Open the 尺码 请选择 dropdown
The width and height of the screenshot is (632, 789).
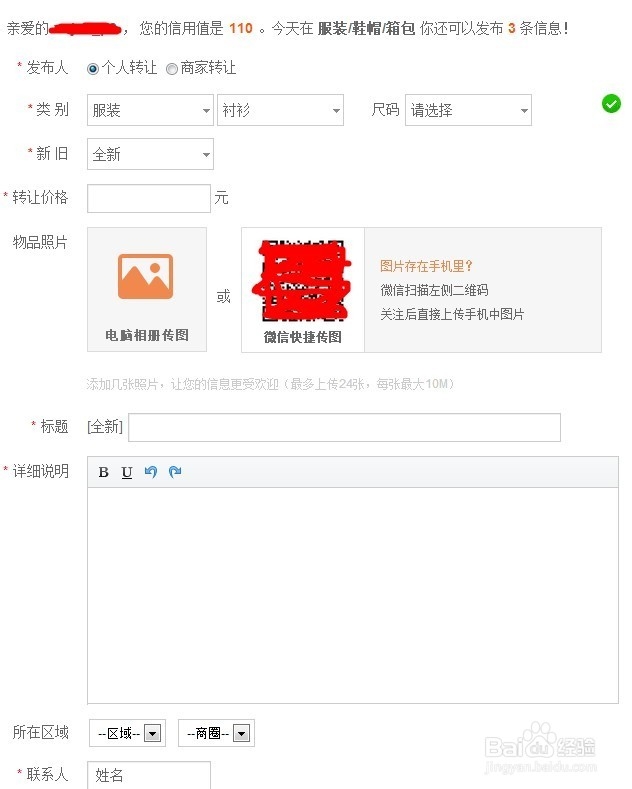coord(468,110)
